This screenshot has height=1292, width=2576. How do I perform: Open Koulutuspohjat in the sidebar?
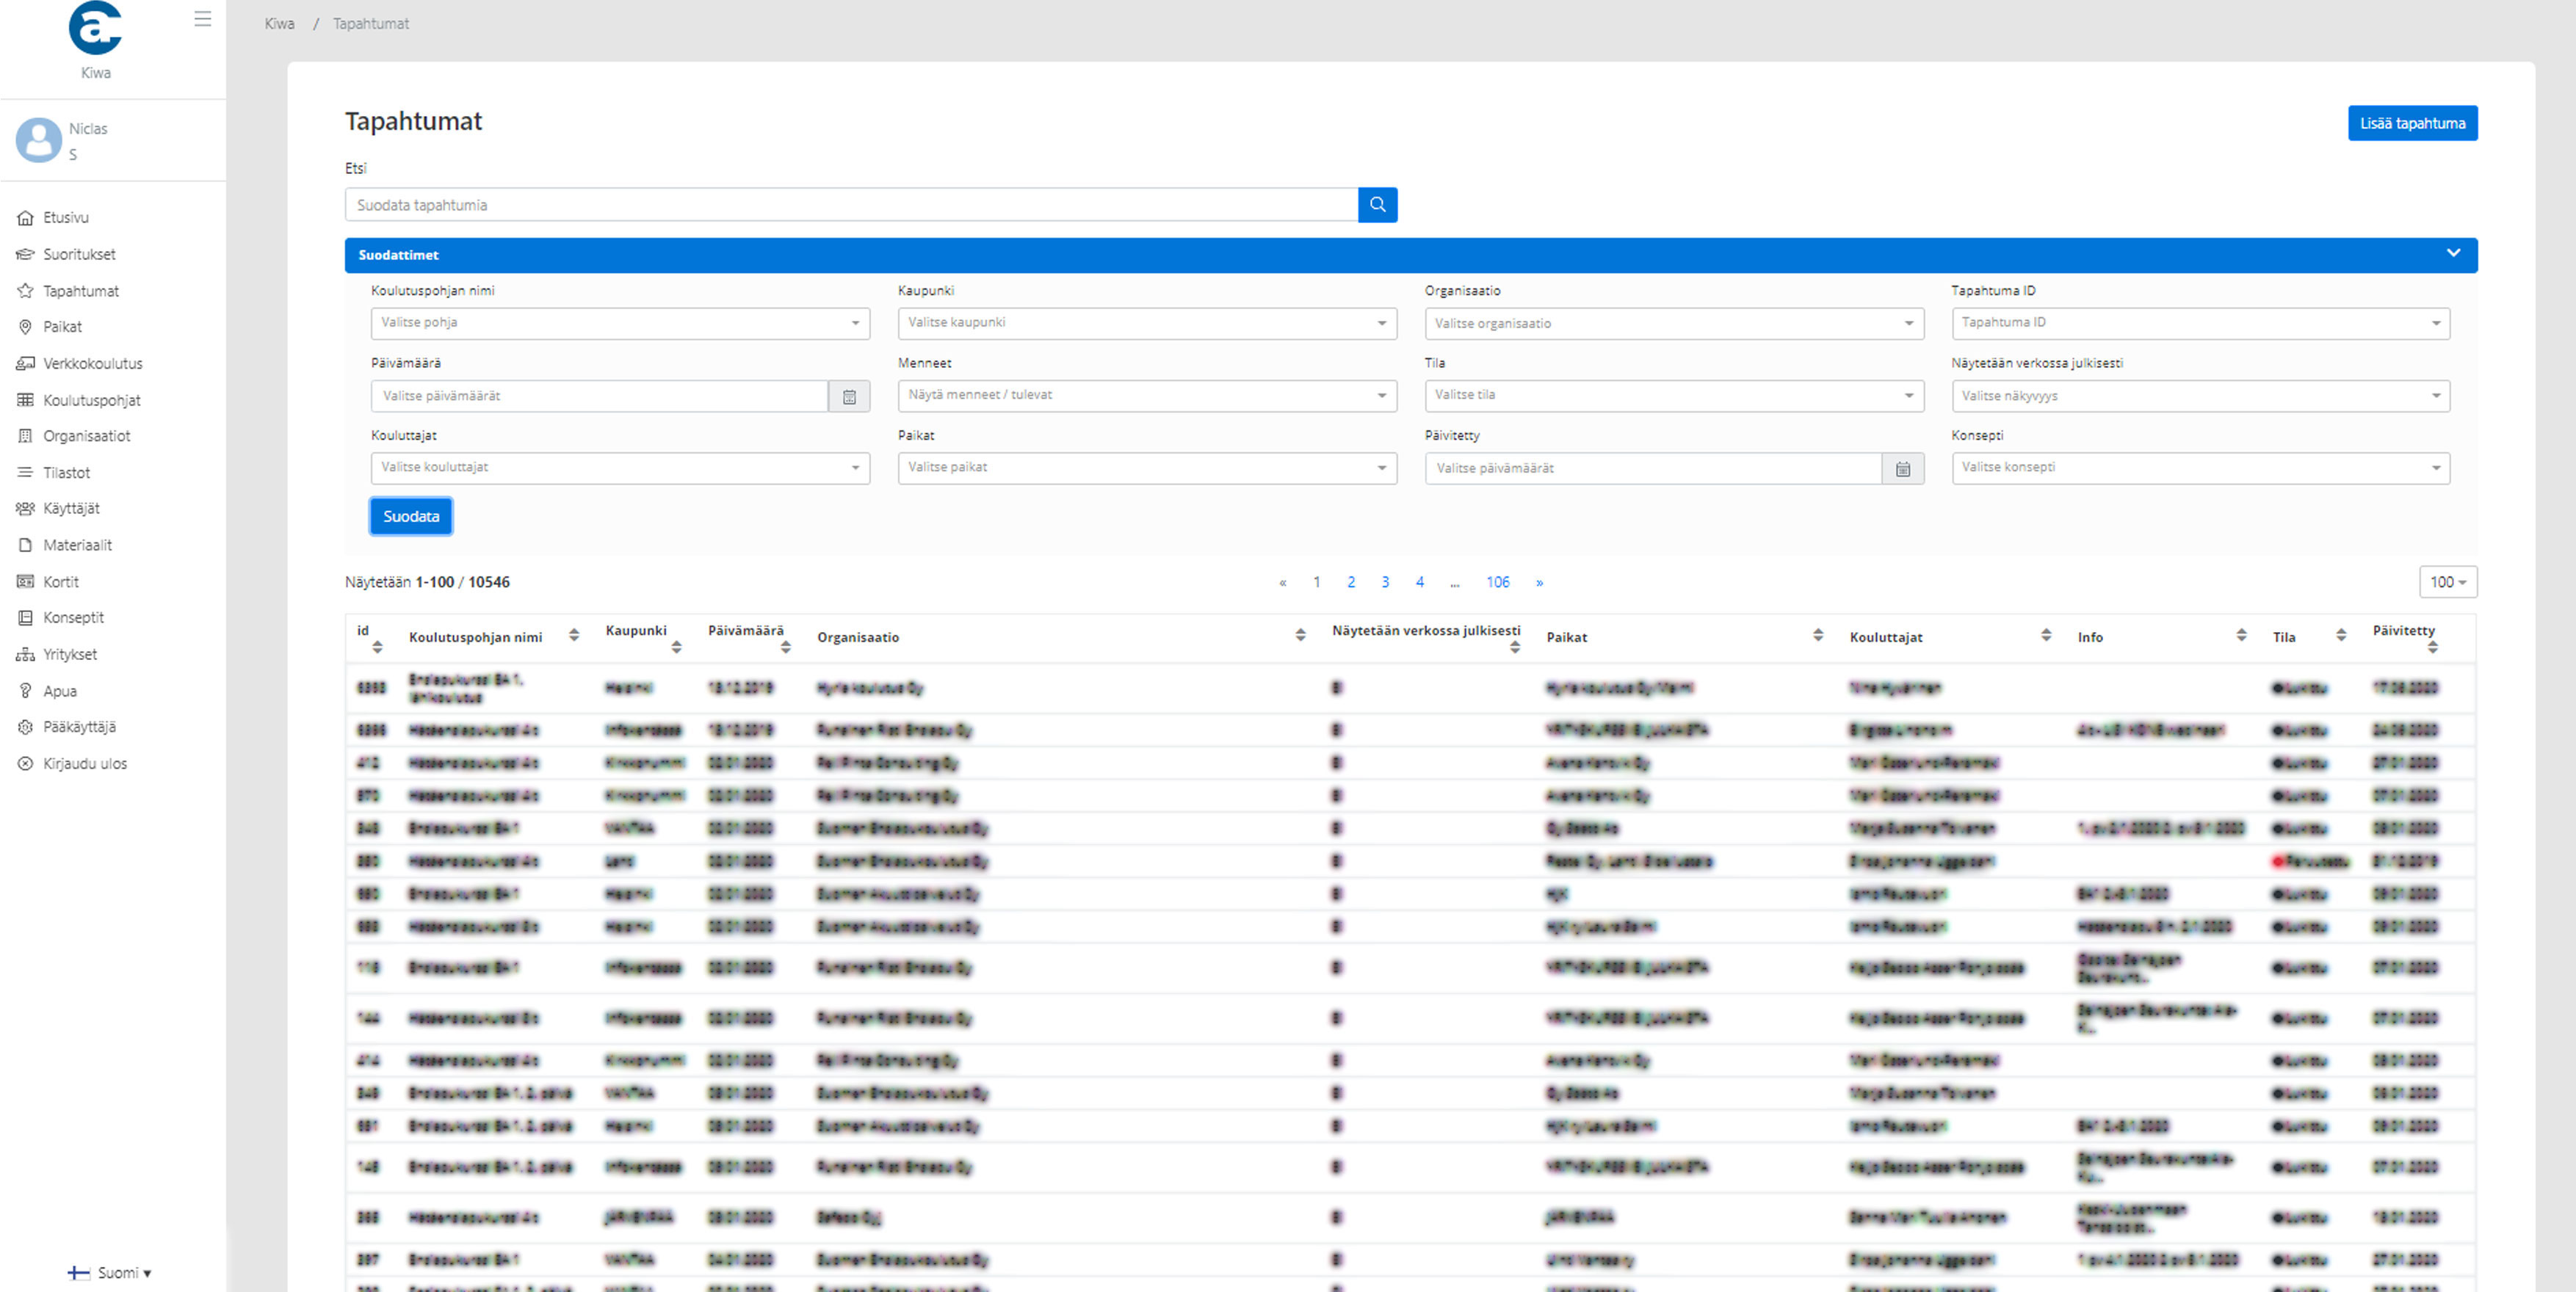click(x=91, y=400)
